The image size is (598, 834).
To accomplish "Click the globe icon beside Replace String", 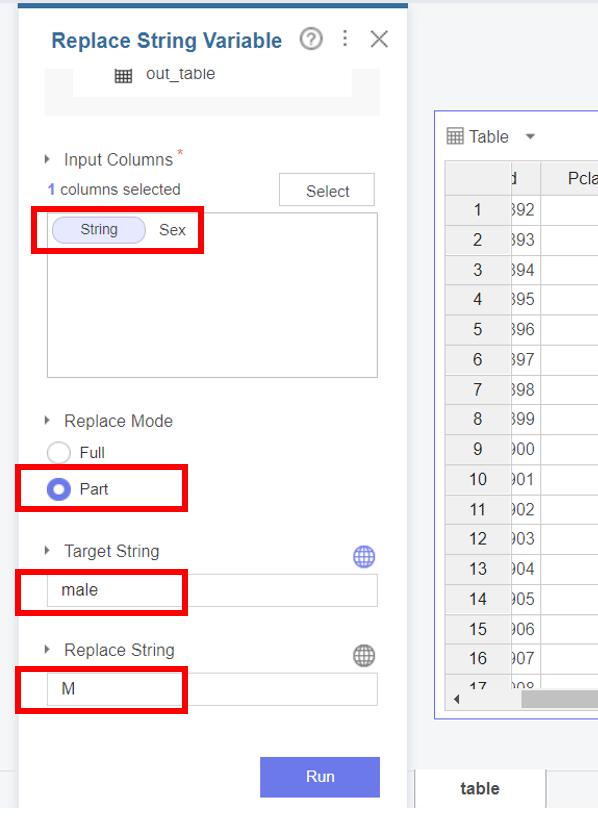I will 364,655.
